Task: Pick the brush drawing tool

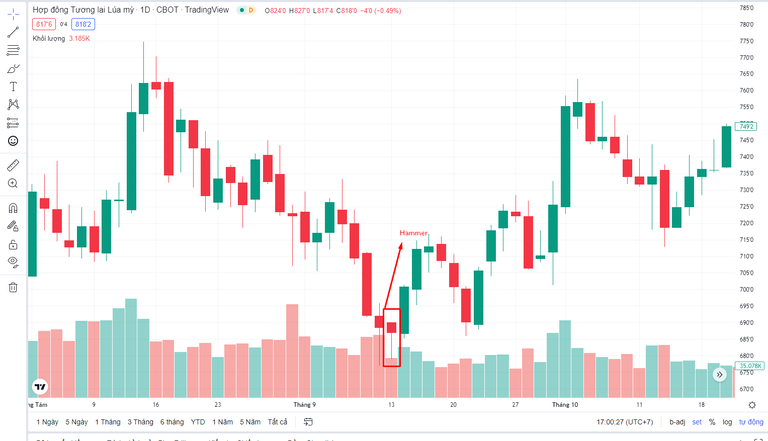Action: click(13, 69)
